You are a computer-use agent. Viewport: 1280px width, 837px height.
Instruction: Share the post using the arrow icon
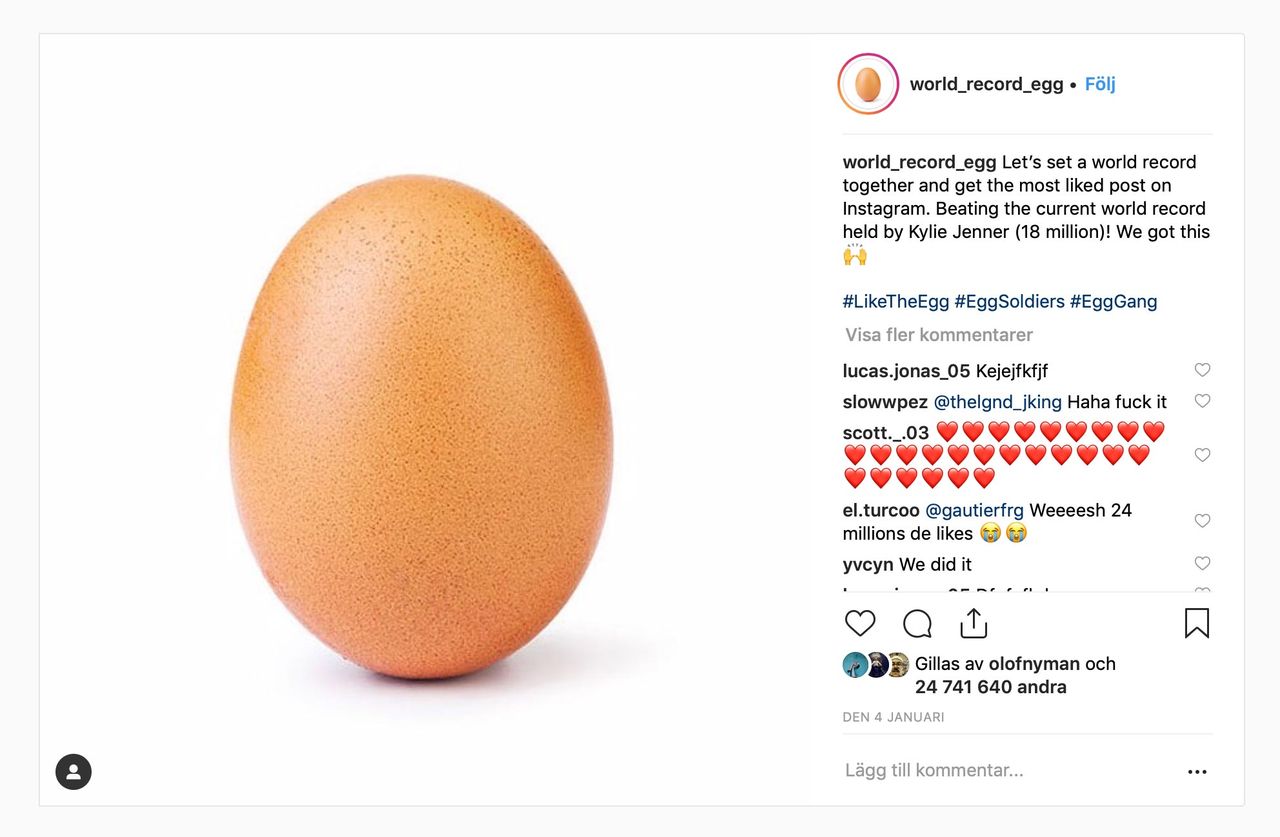pos(971,622)
